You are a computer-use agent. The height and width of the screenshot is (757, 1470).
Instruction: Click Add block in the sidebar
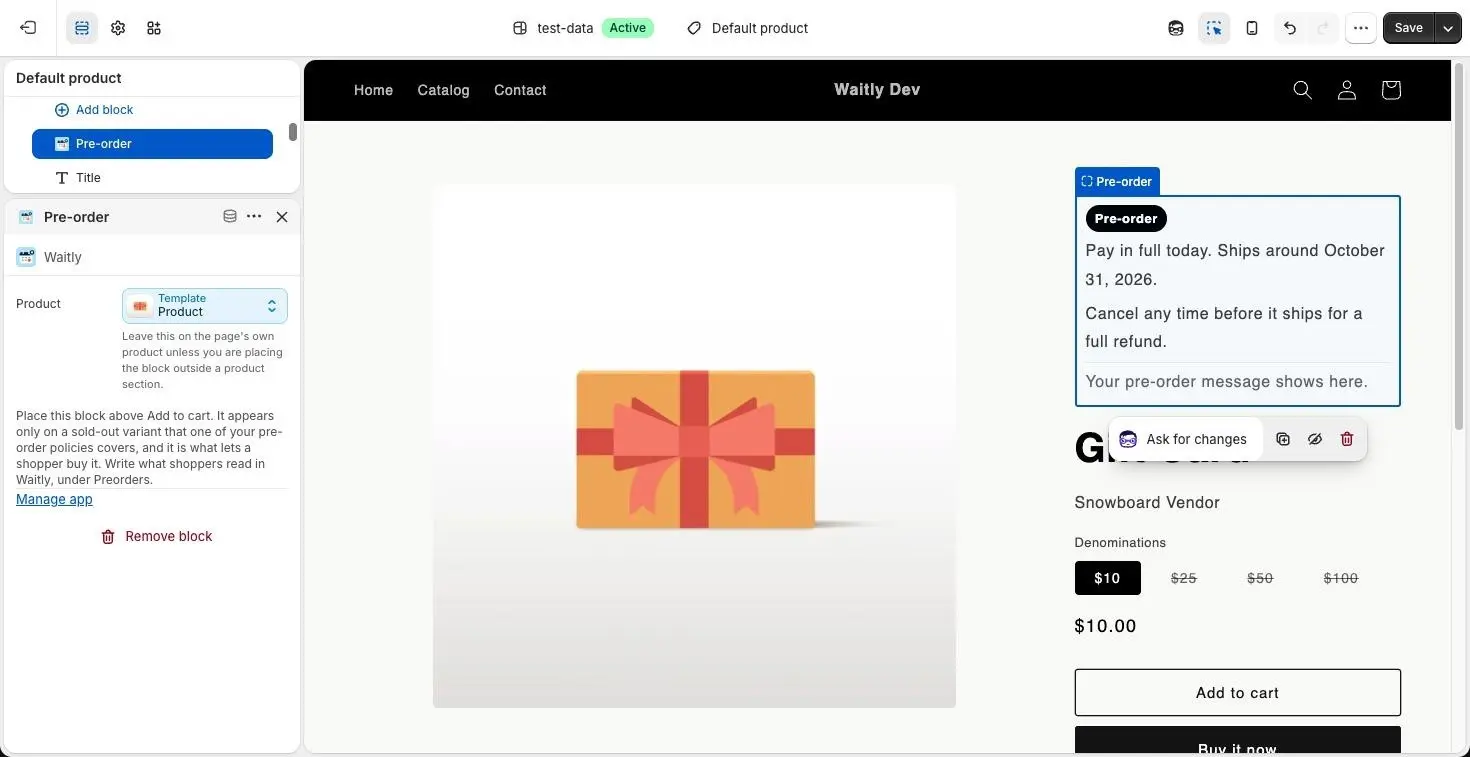(x=94, y=110)
